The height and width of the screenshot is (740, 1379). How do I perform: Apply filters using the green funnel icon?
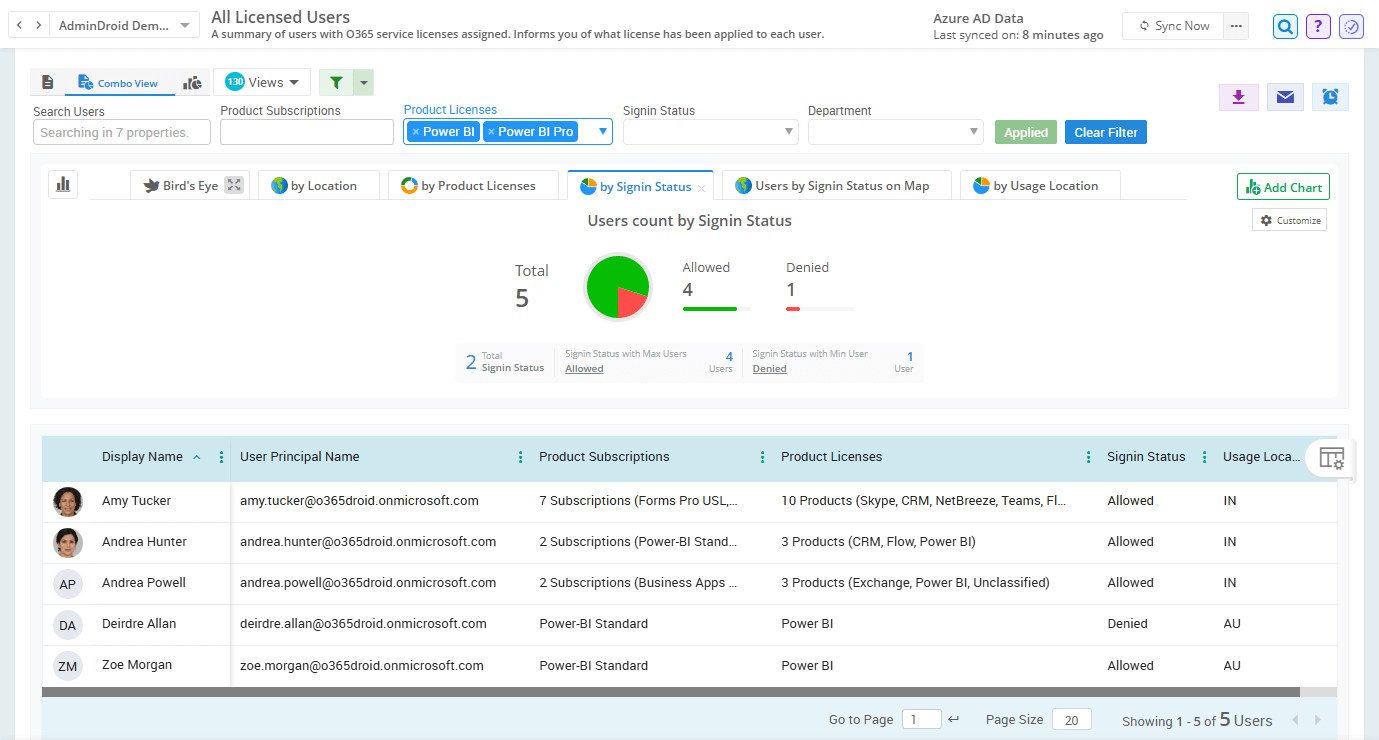point(335,81)
